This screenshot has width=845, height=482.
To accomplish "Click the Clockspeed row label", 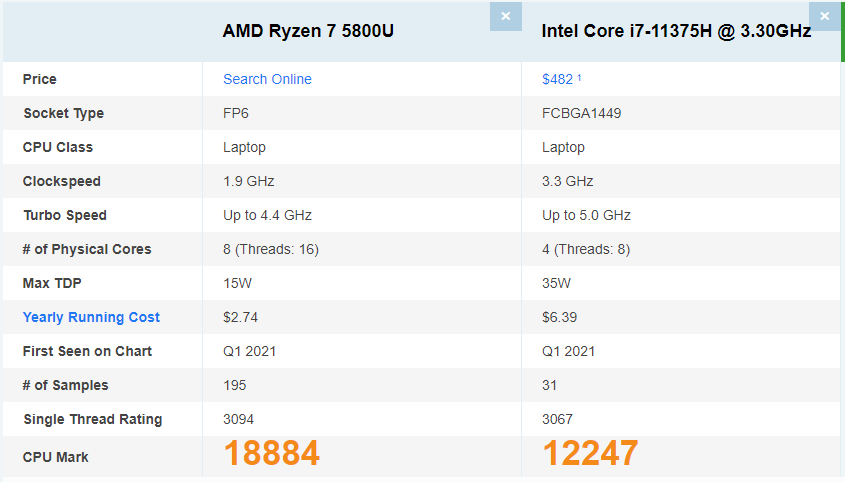I will point(61,181).
